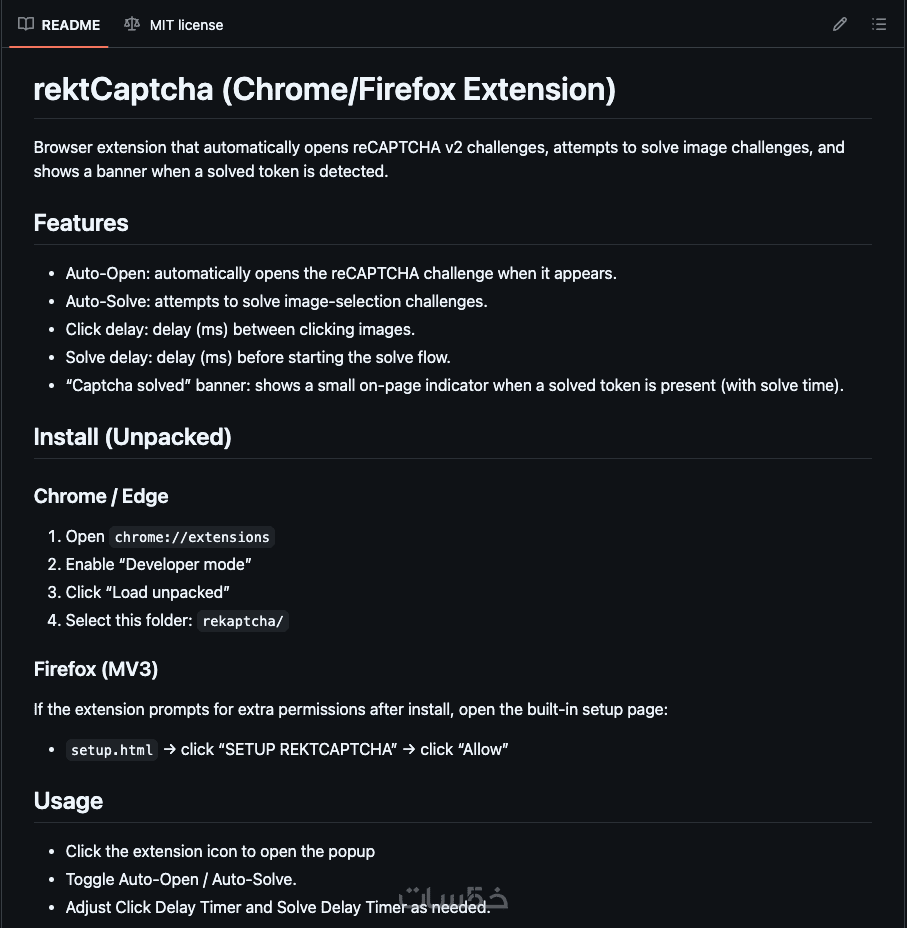Open the README outline list icon
Screen dimensions: 907x928
(x=879, y=24)
